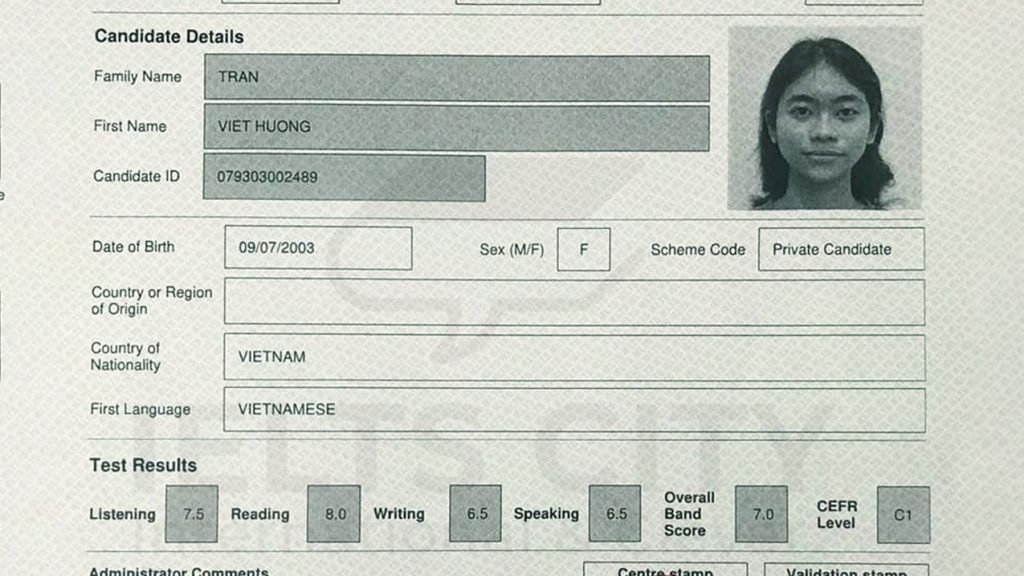Click the Reading score 8.0
1024x576 pixels.
click(331, 513)
